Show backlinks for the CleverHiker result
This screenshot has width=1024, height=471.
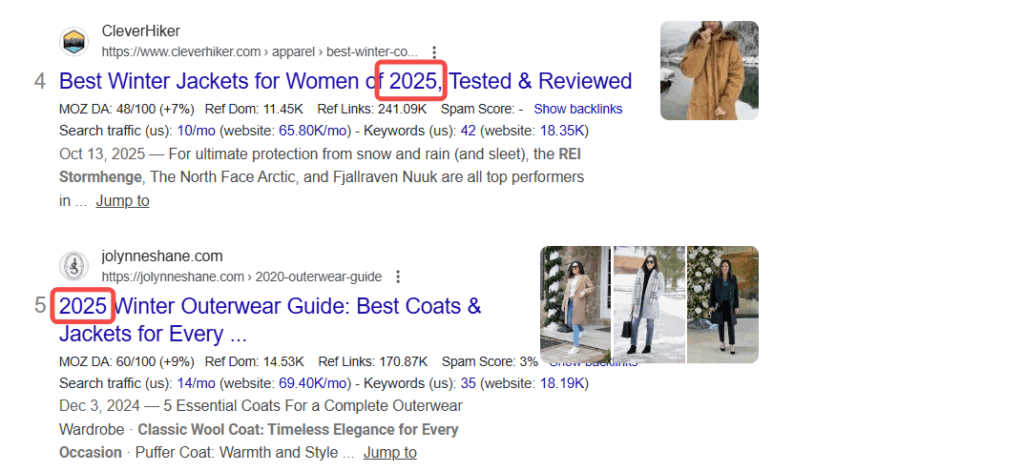click(x=577, y=109)
